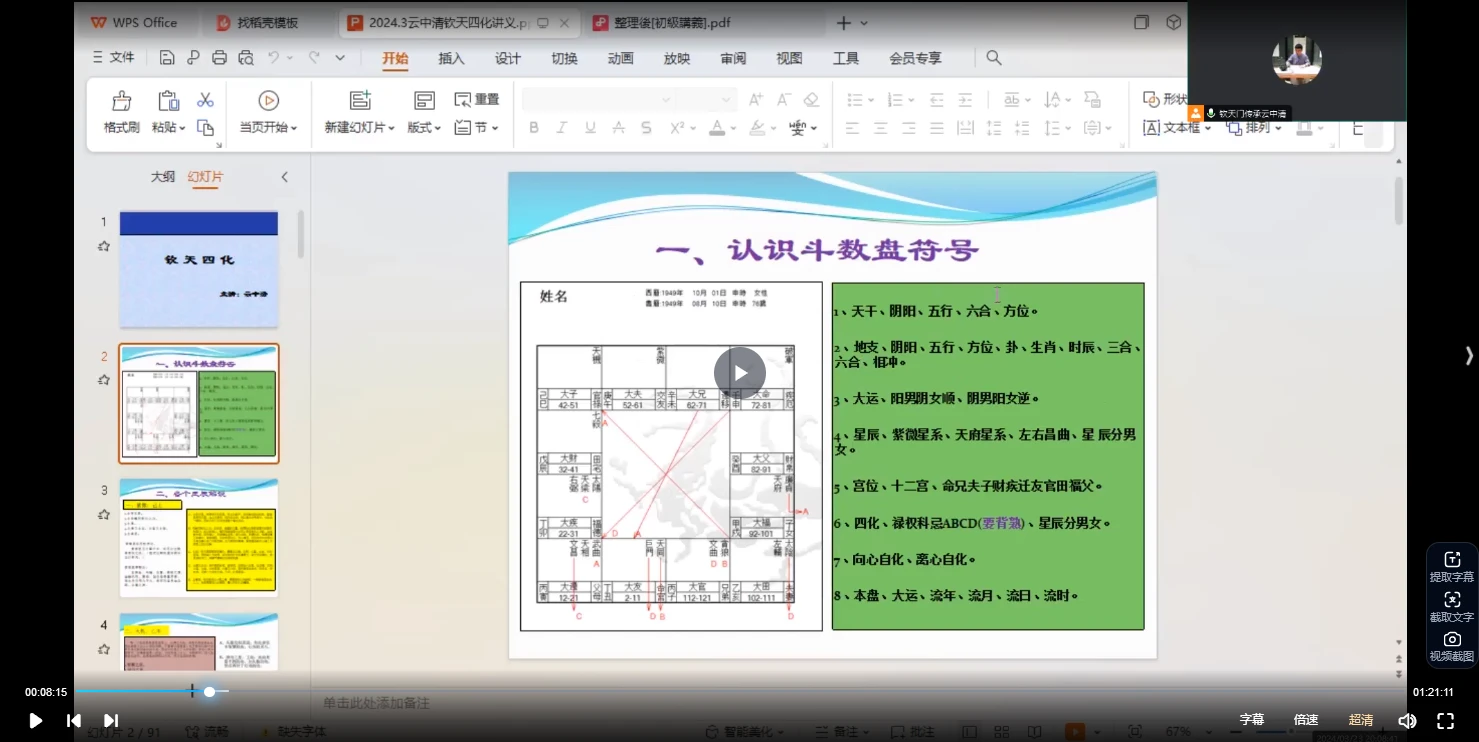1479x742 pixels.
Task: Select the 格式刷 format painter
Action: 121,112
